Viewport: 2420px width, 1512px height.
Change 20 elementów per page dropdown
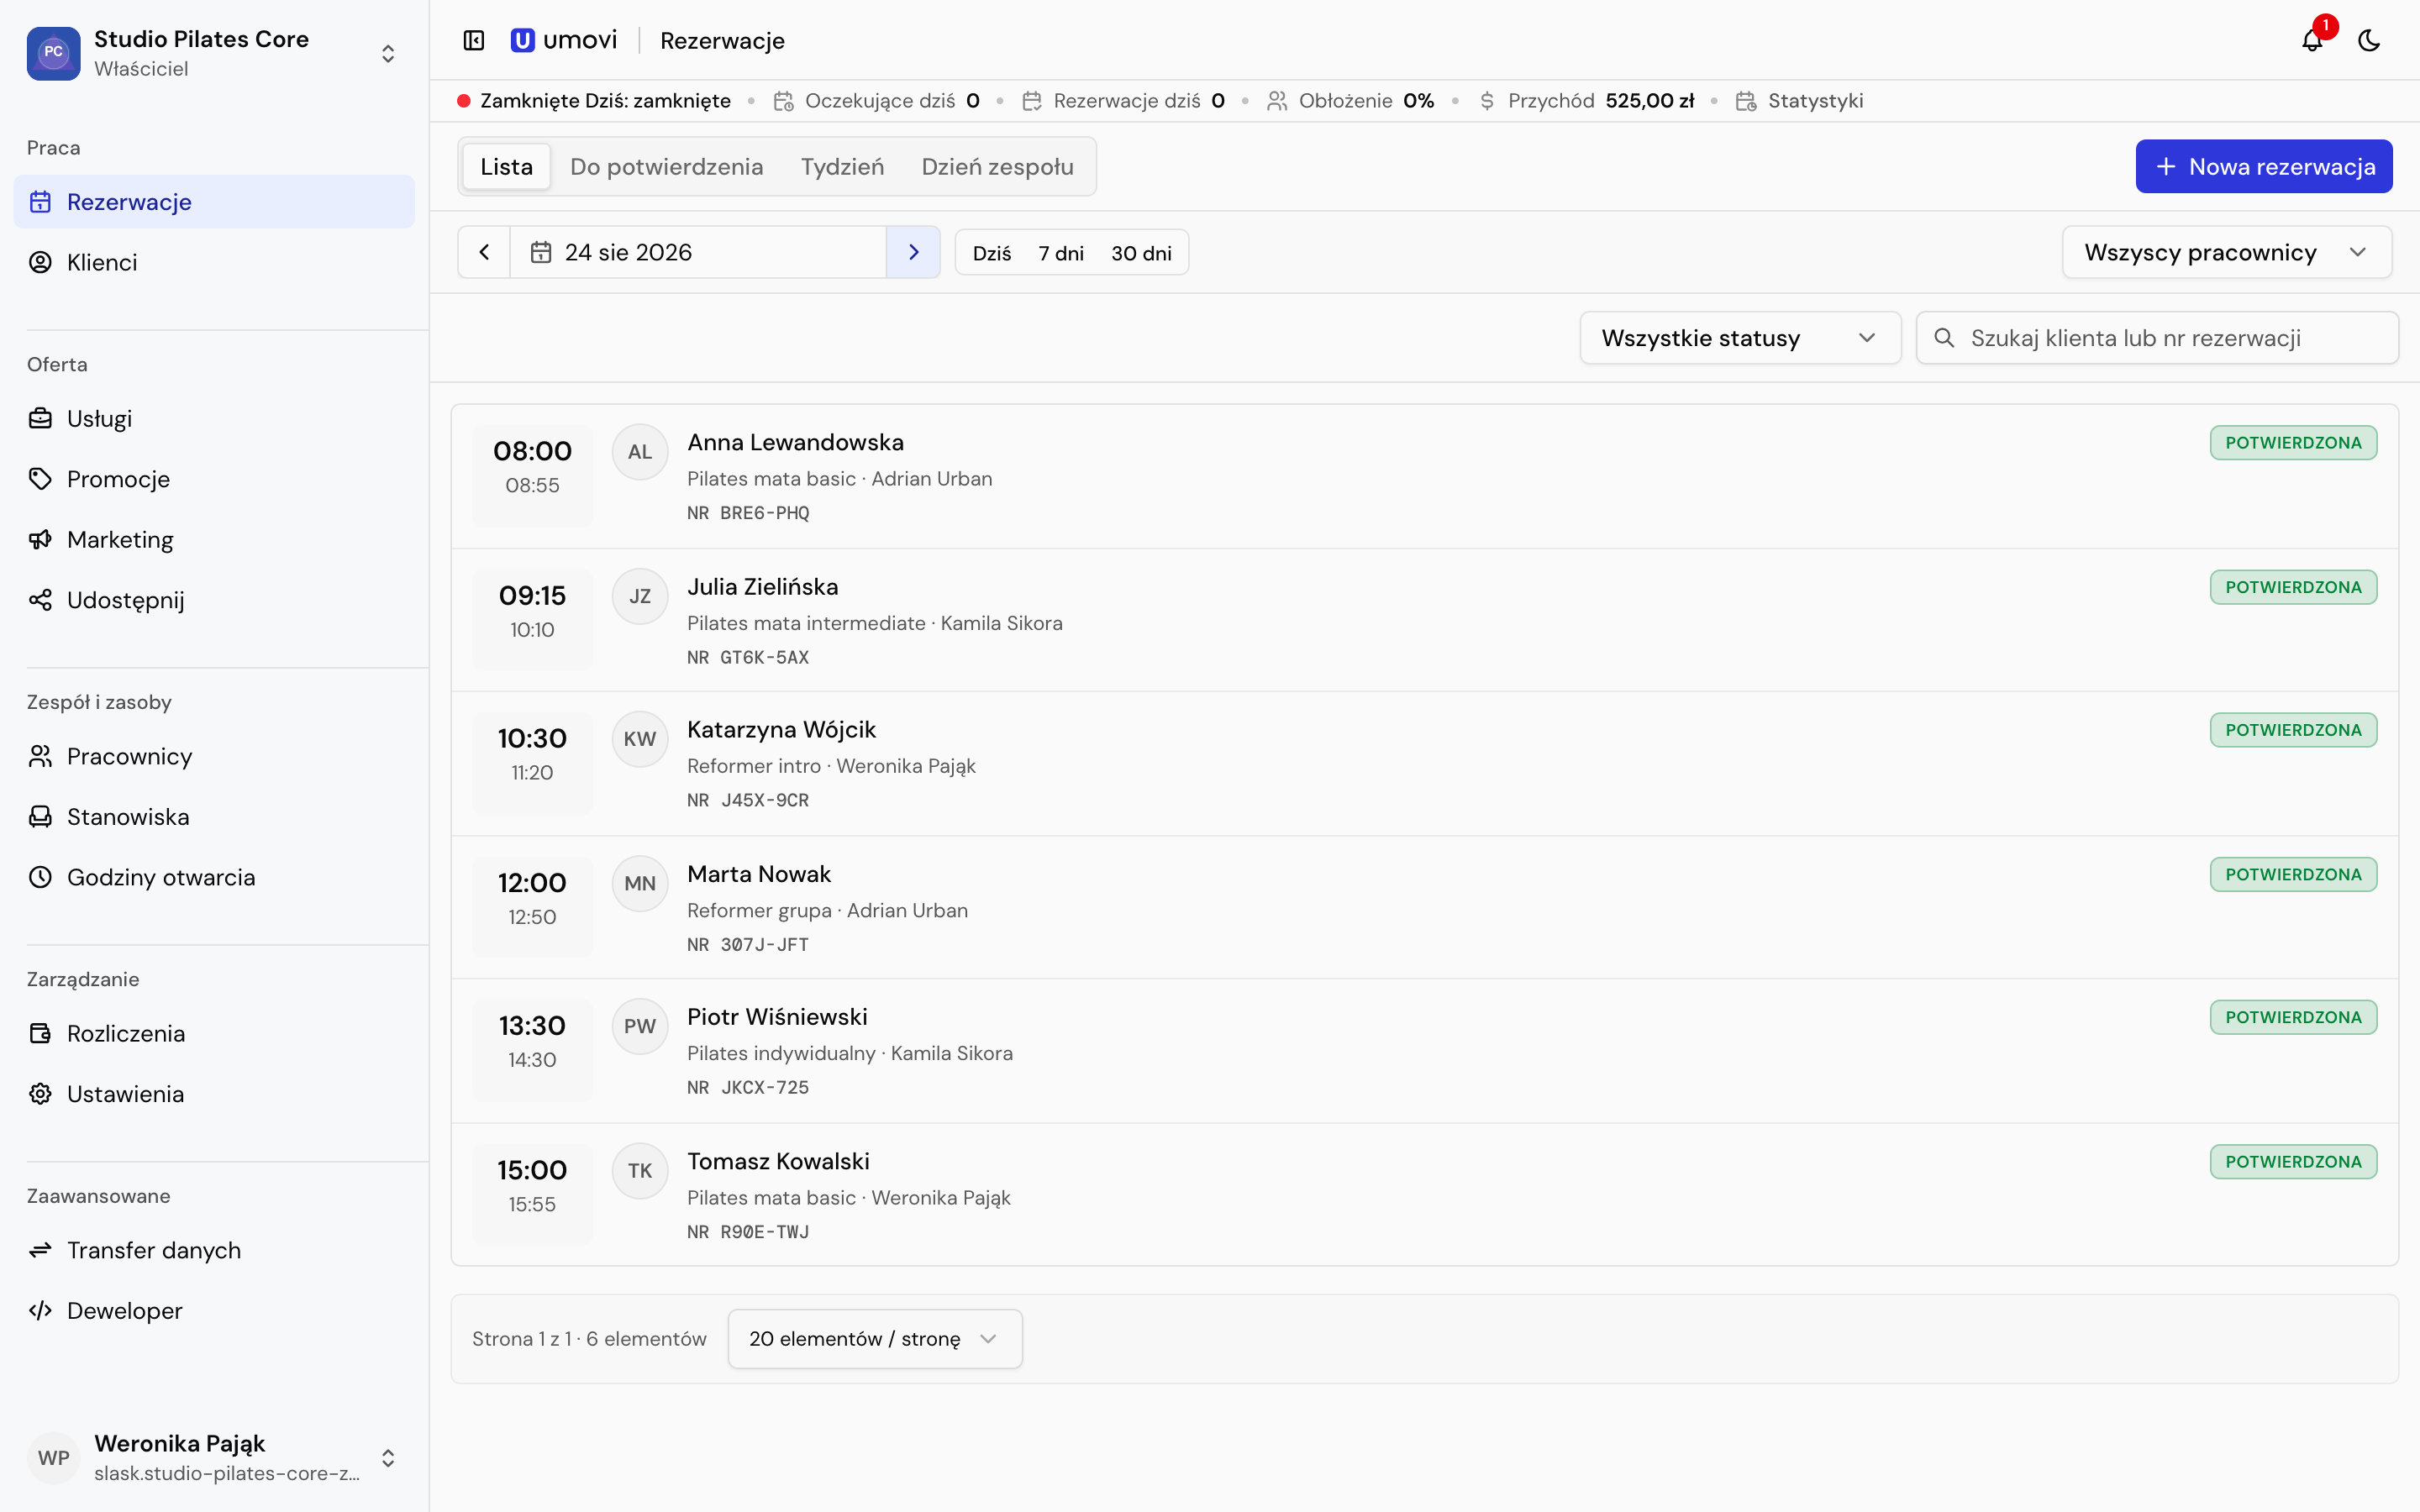click(x=874, y=1338)
